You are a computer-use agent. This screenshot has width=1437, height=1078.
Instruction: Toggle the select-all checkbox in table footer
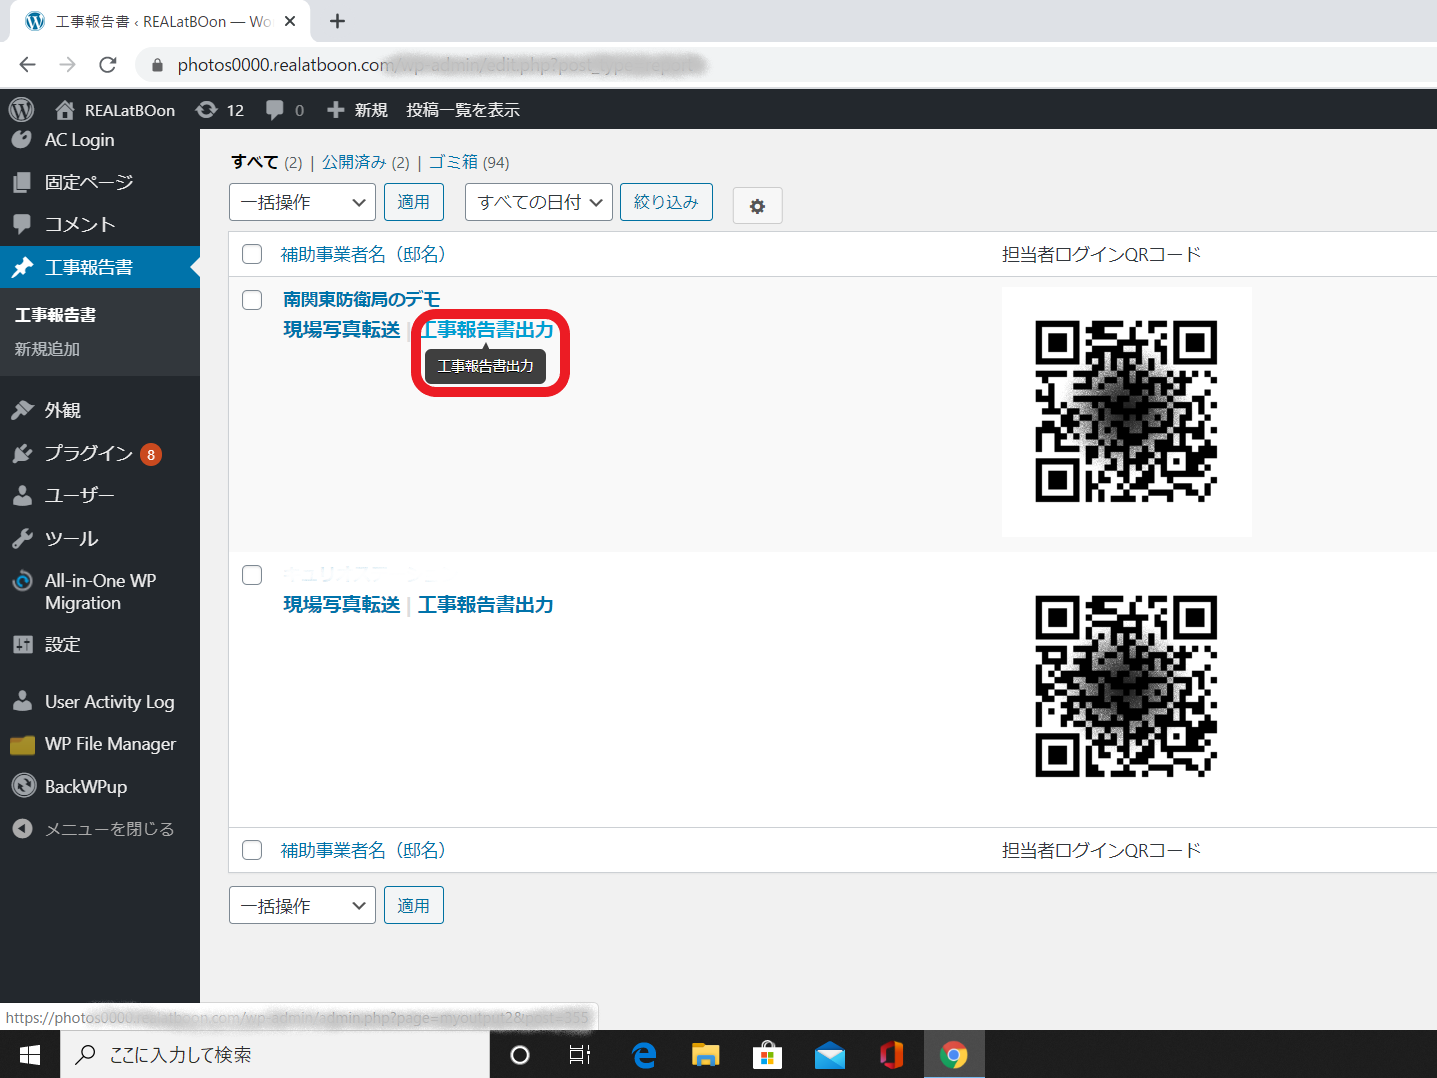(252, 850)
